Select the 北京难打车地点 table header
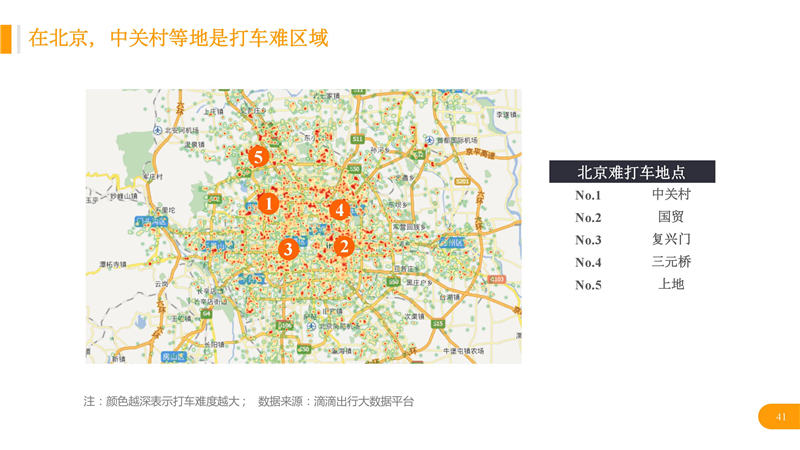Image resolution: width=800 pixels, height=450 pixels. (x=631, y=171)
